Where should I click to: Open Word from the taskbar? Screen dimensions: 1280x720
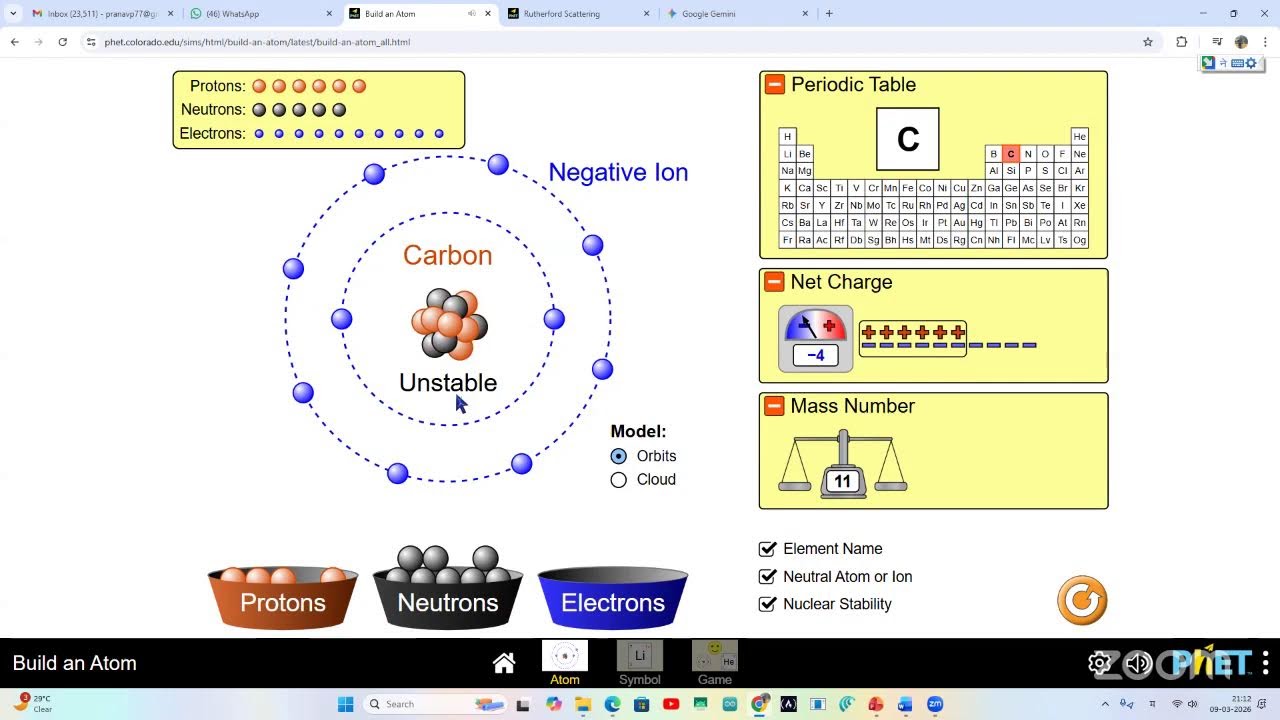pos(906,704)
